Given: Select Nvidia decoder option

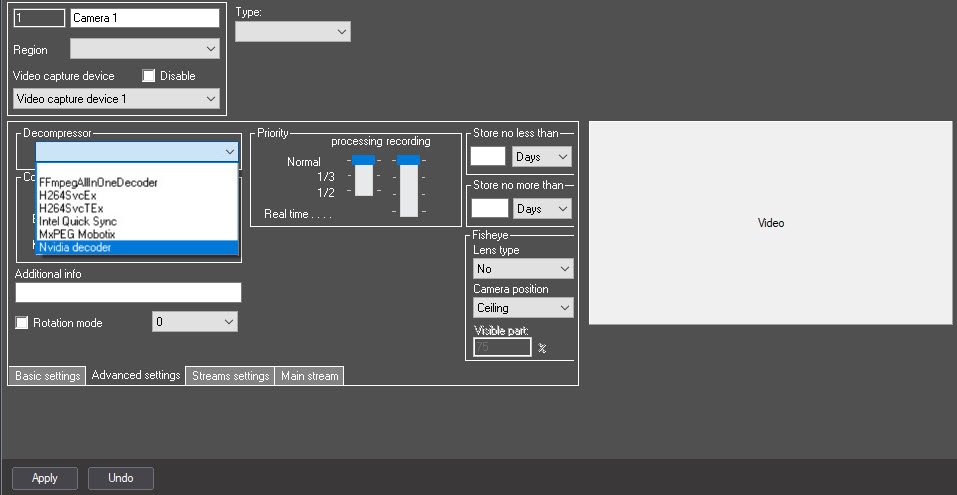Looking at the screenshot, I should (137, 247).
